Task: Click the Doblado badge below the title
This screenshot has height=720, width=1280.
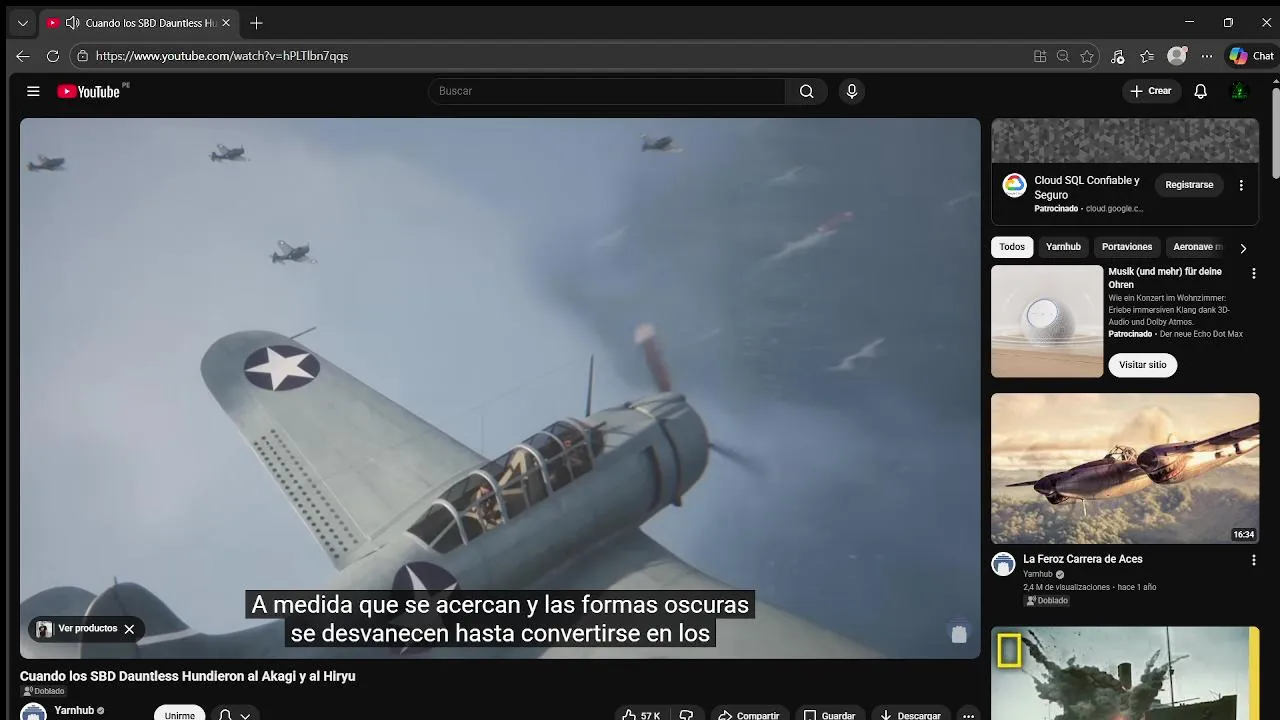Action: (44, 691)
